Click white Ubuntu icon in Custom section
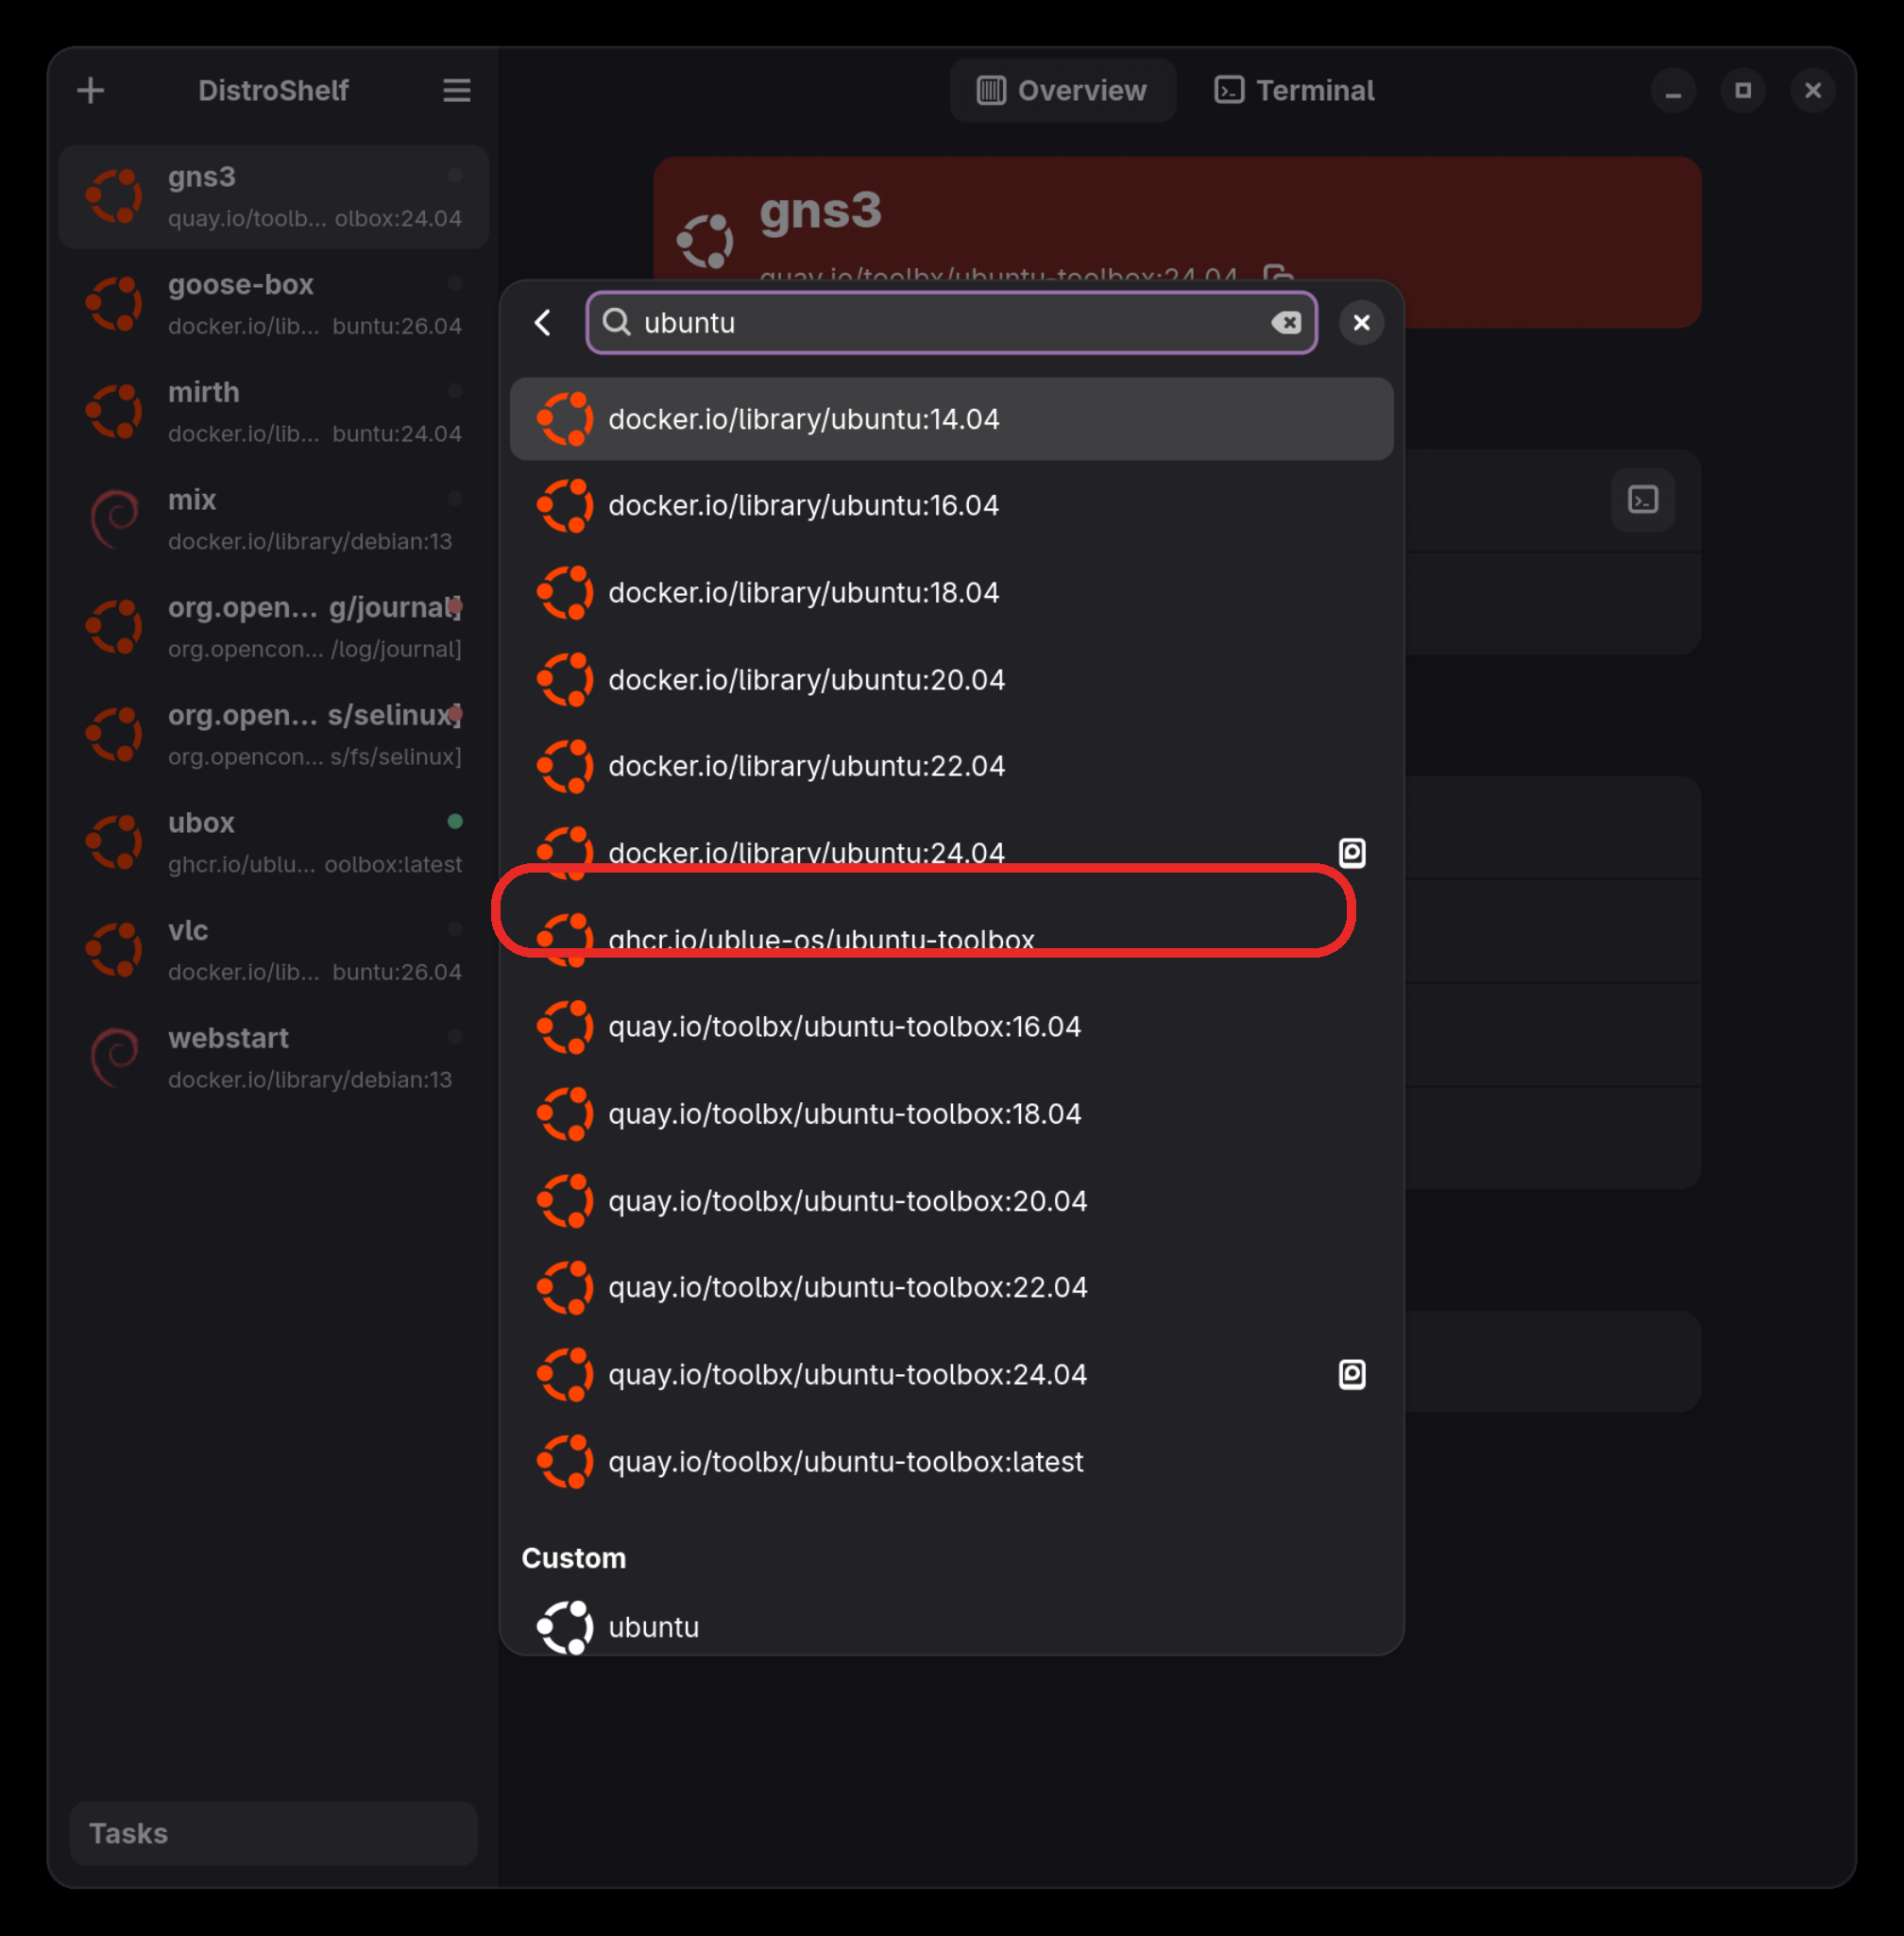This screenshot has height=1936, width=1904. (x=565, y=1627)
